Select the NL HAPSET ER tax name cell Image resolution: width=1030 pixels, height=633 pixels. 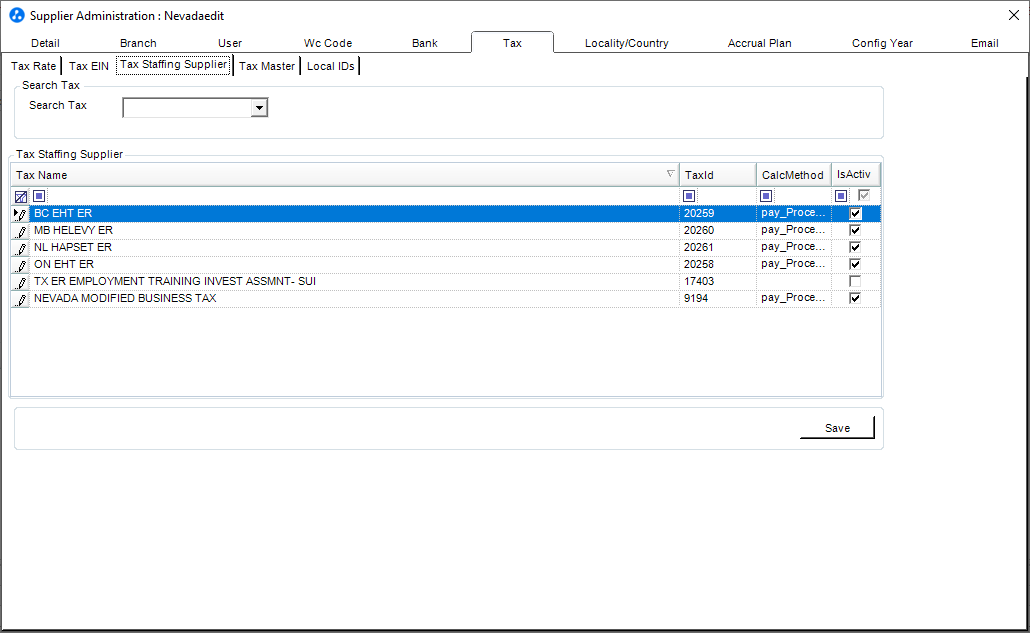point(355,248)
